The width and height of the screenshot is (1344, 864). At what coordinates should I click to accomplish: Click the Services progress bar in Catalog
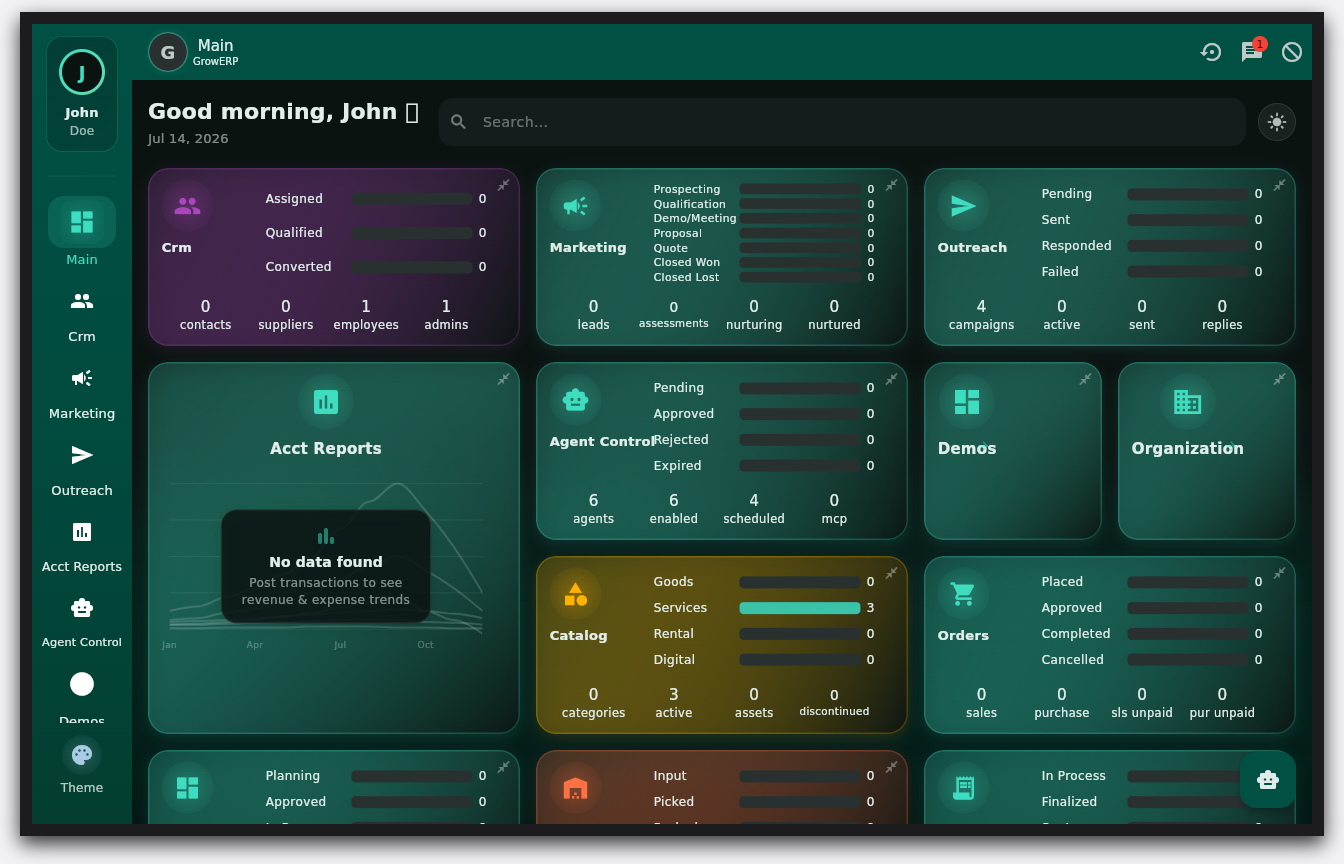(x=800, y=608)
